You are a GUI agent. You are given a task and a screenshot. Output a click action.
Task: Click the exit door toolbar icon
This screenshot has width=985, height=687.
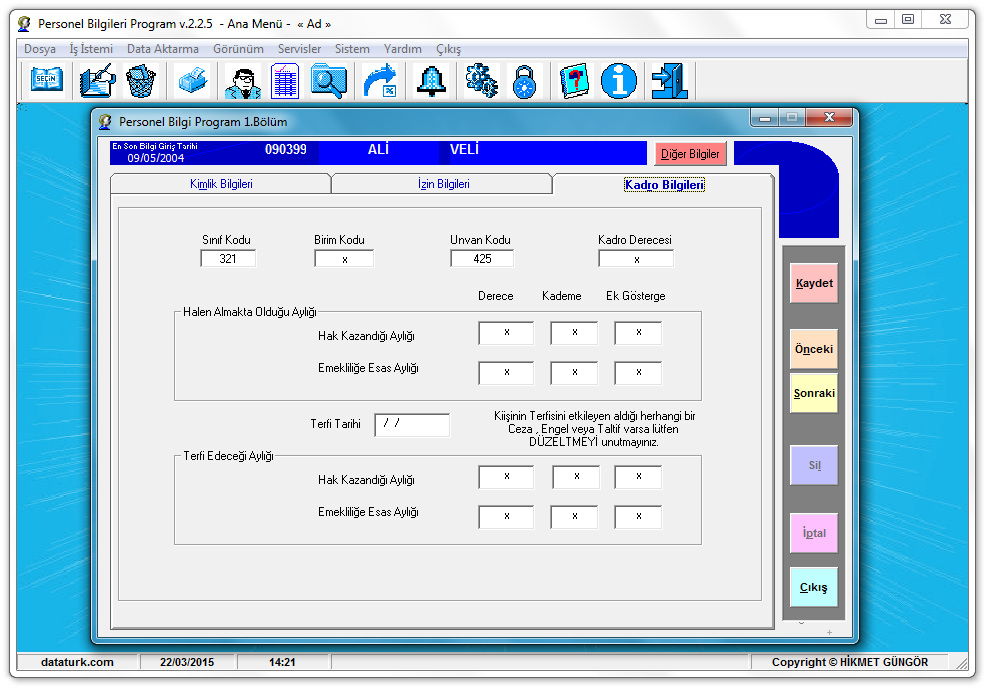pyautogui.click(x=670, y=81)
